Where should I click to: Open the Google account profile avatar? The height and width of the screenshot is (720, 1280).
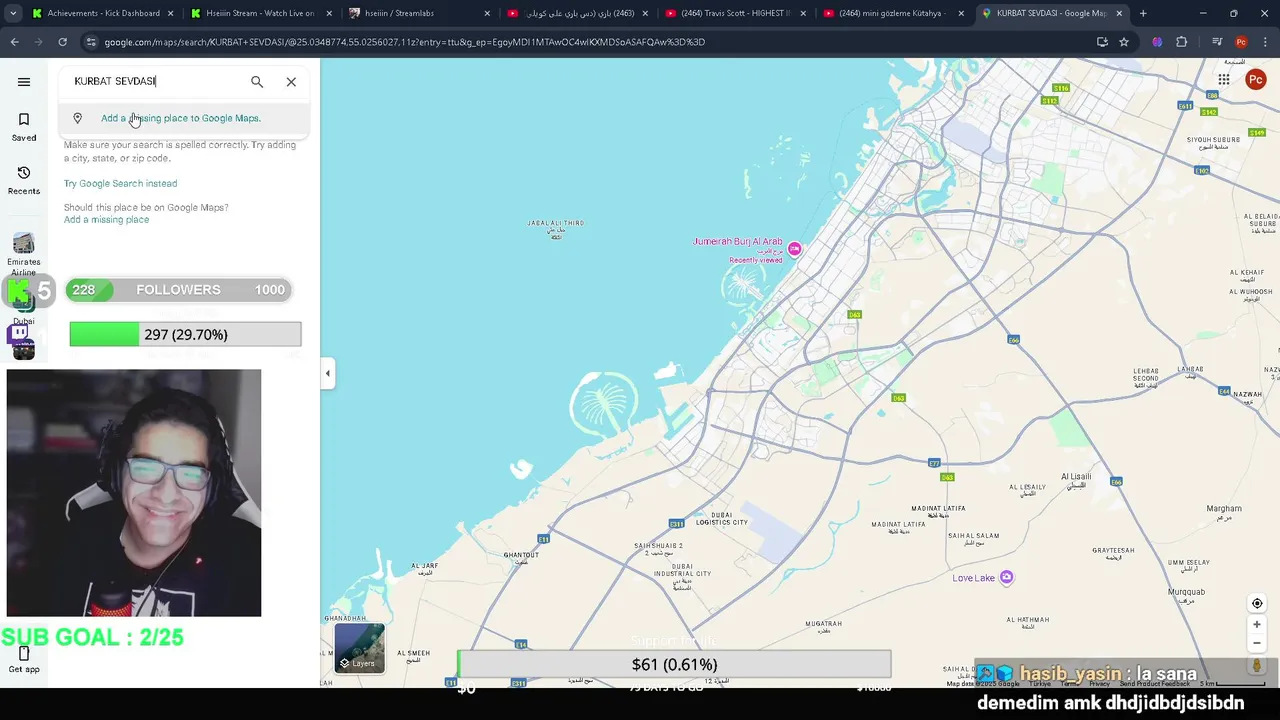1256,80
